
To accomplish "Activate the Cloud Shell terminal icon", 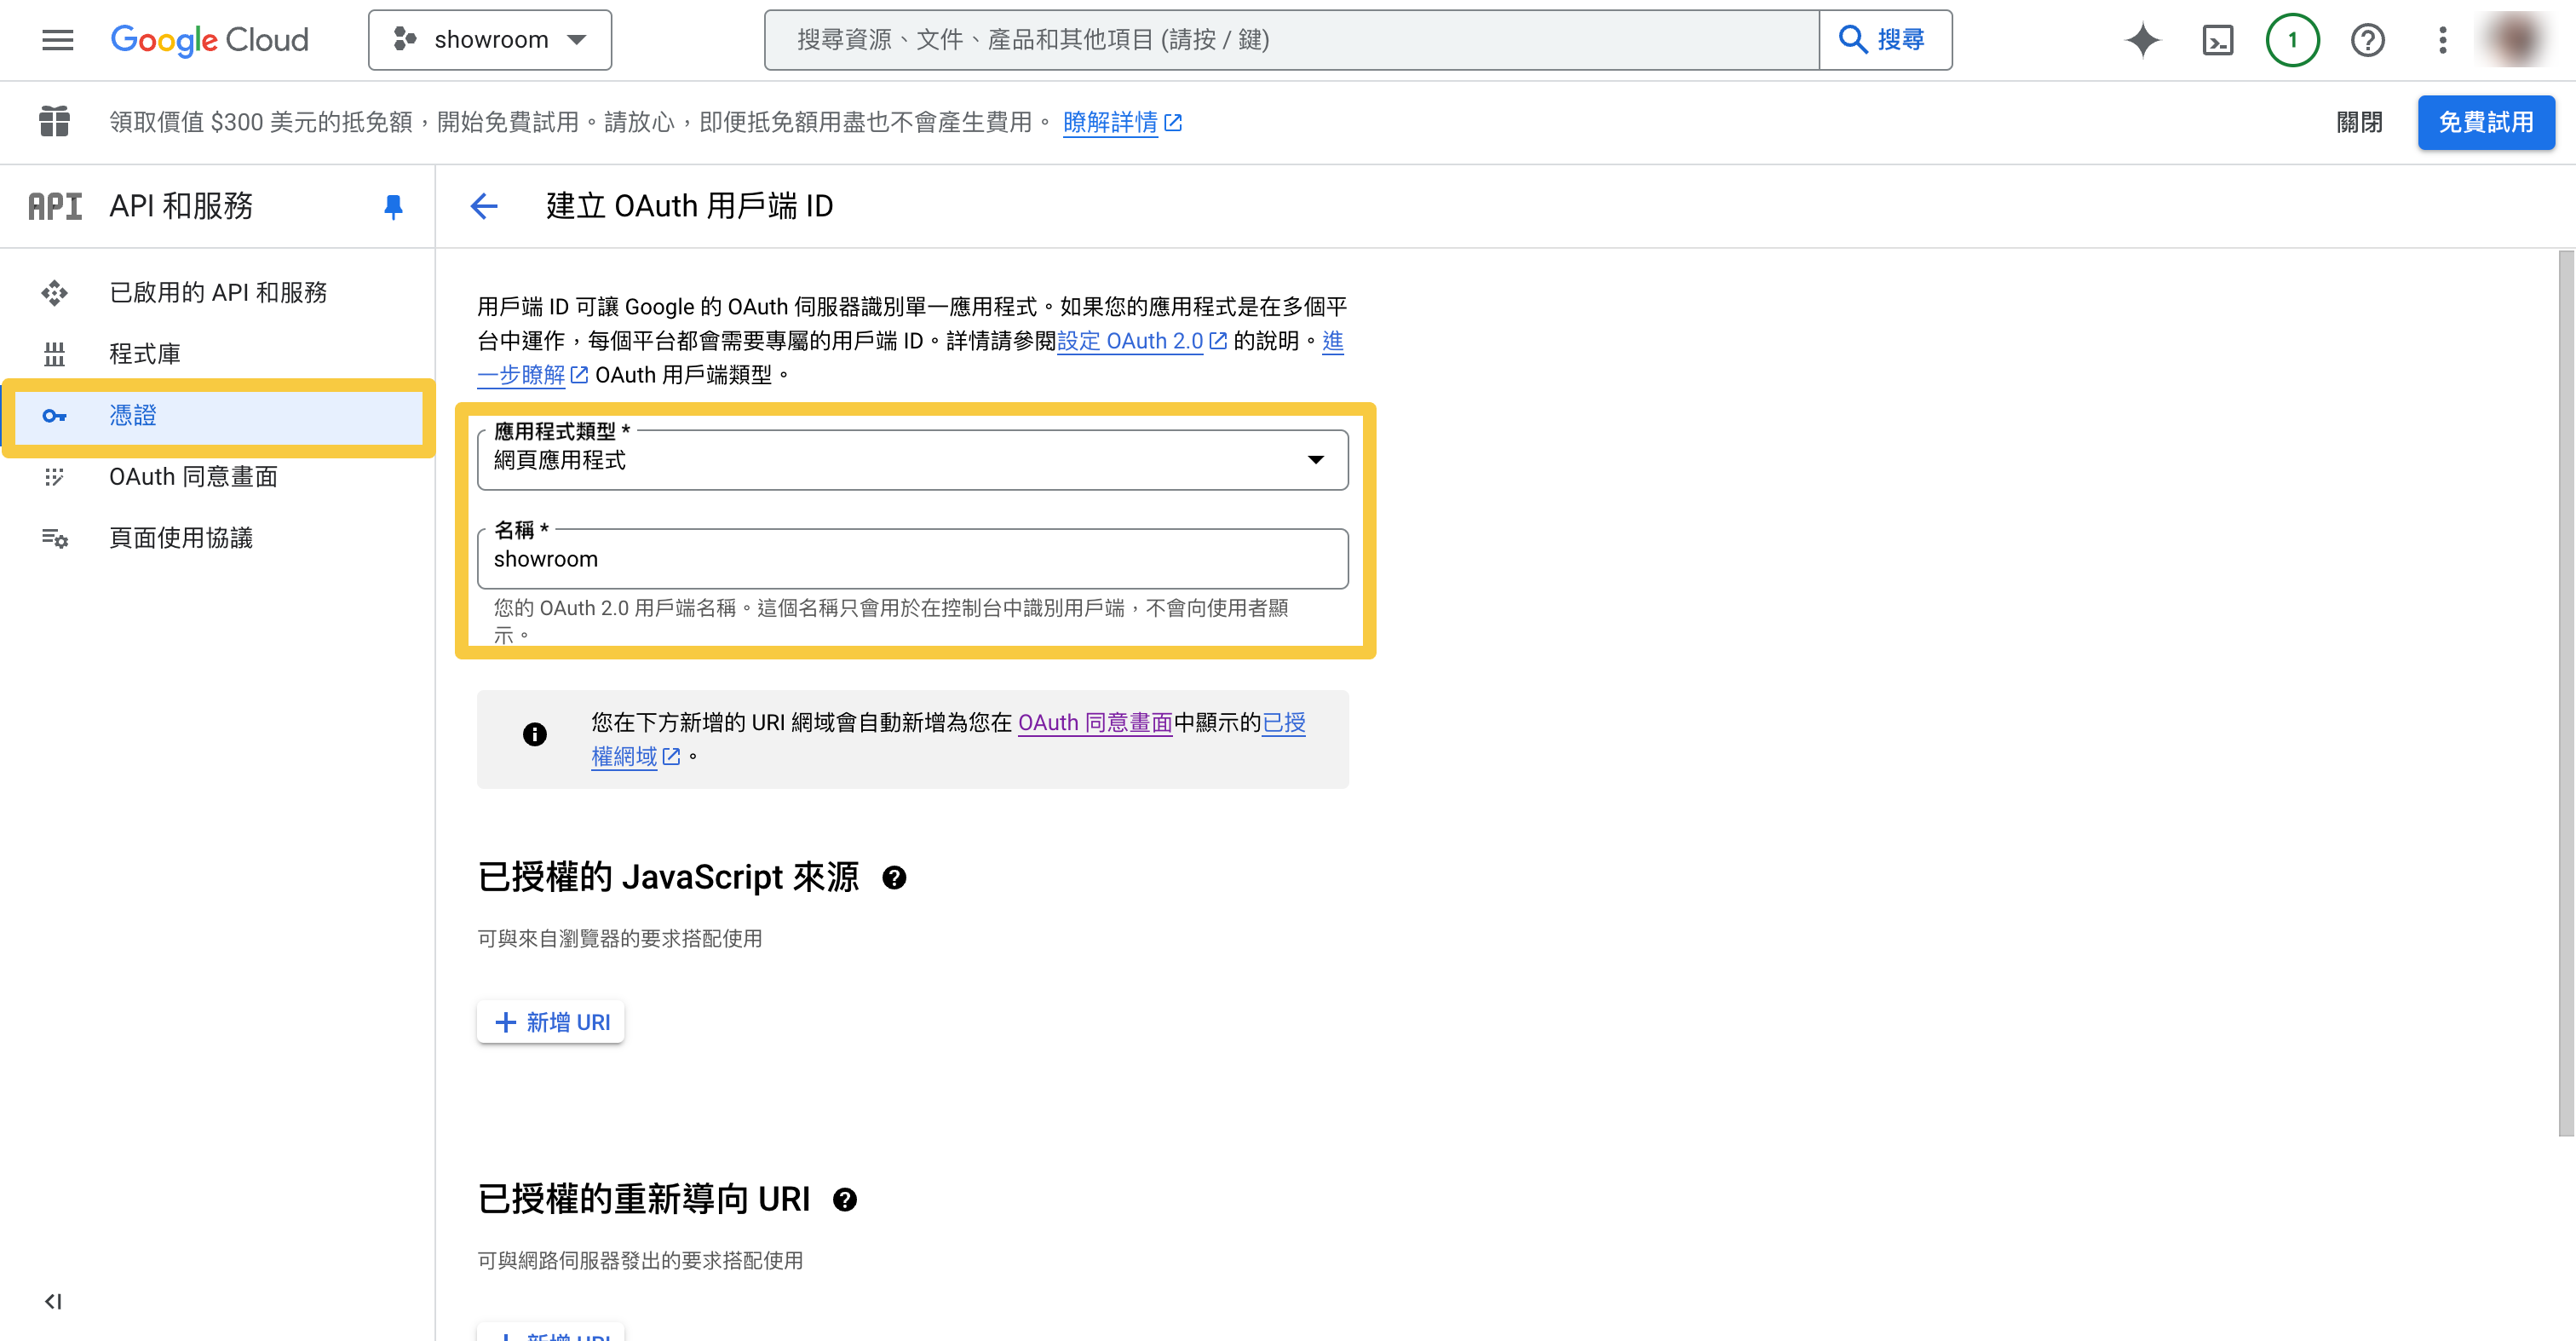I will tap(2217, 40).
